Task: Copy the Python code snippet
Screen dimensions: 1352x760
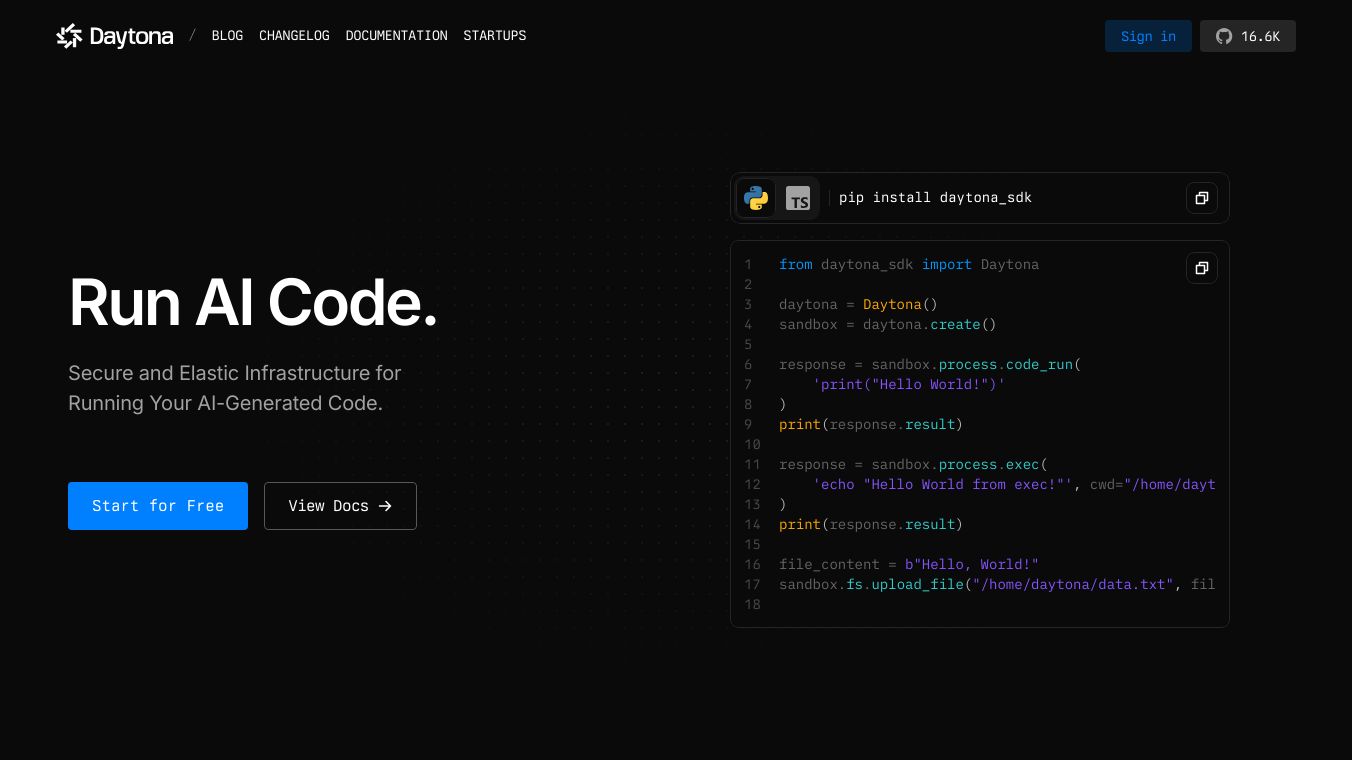Action: [1202, 268]
